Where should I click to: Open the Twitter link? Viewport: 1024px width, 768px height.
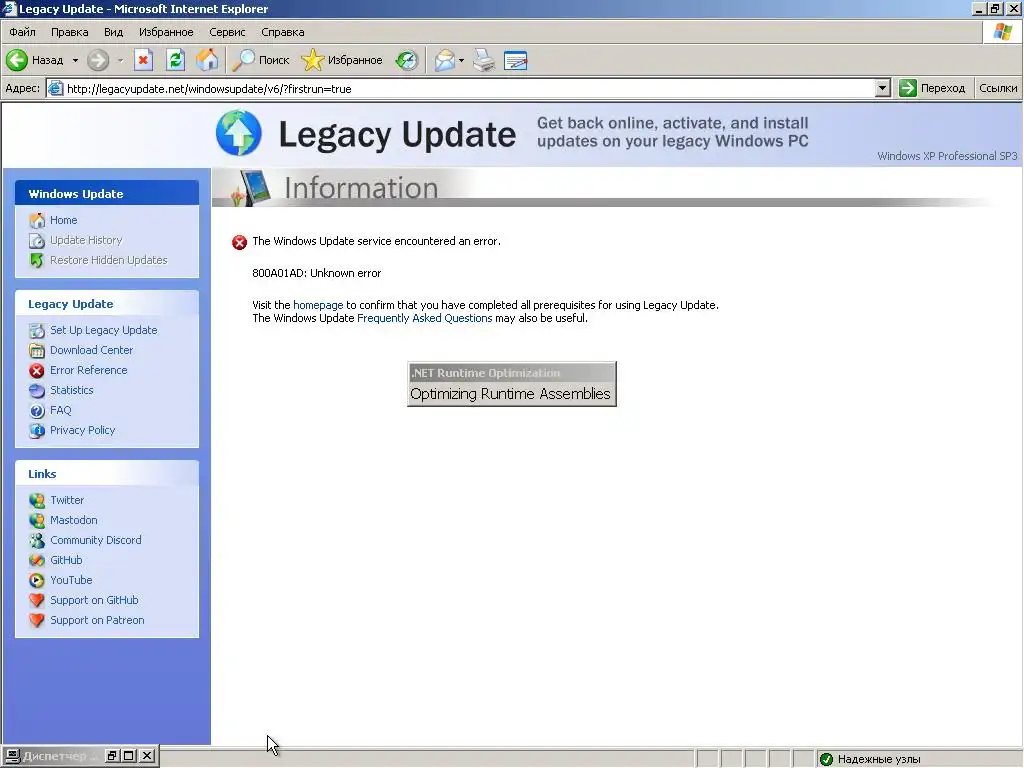[x=67, y=500]
